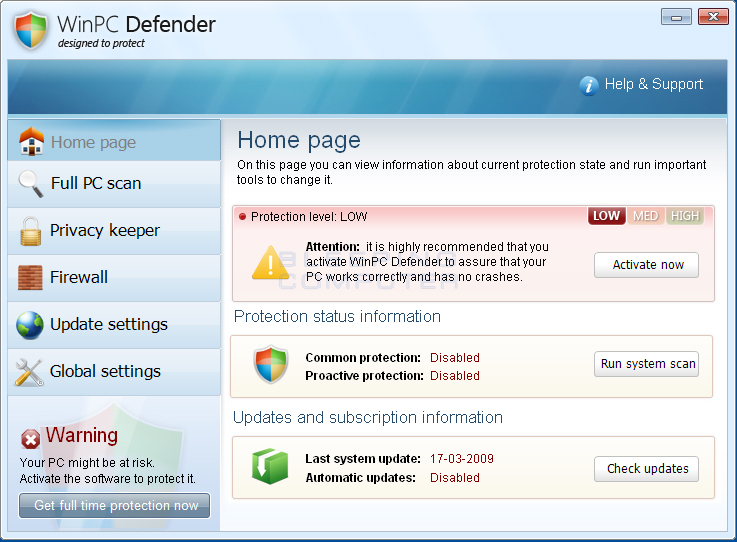Click the brick wall Firewall icon
This screenshot has width=737, height=542.
point(30,277)
